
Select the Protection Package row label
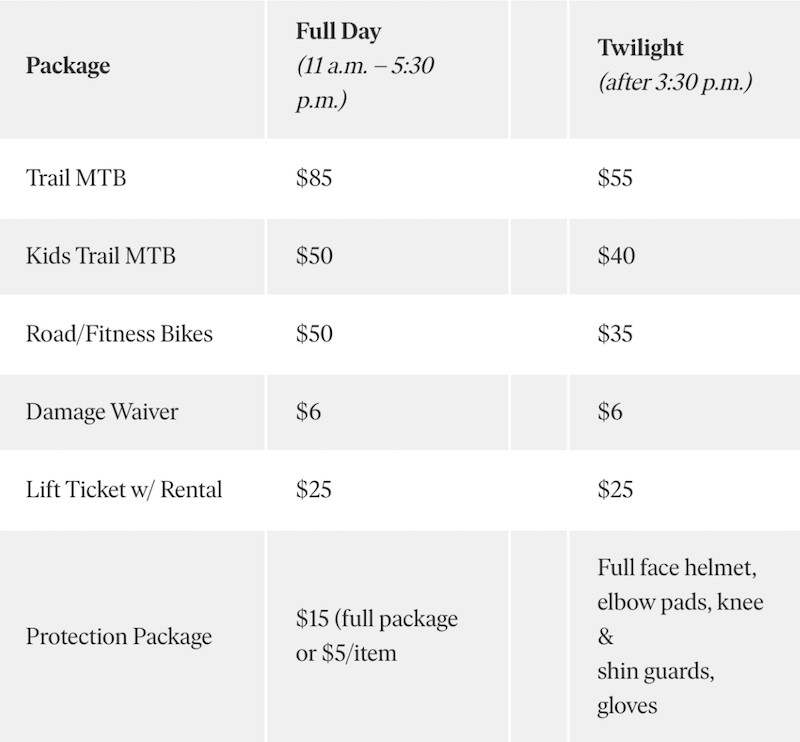[119, 637]
